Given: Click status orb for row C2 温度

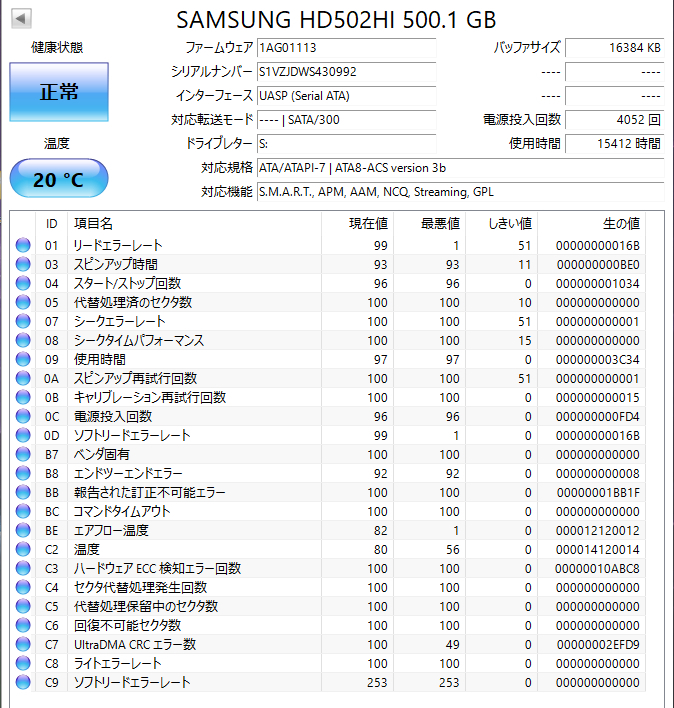Looking at the screenshot, I should point(23,549).
